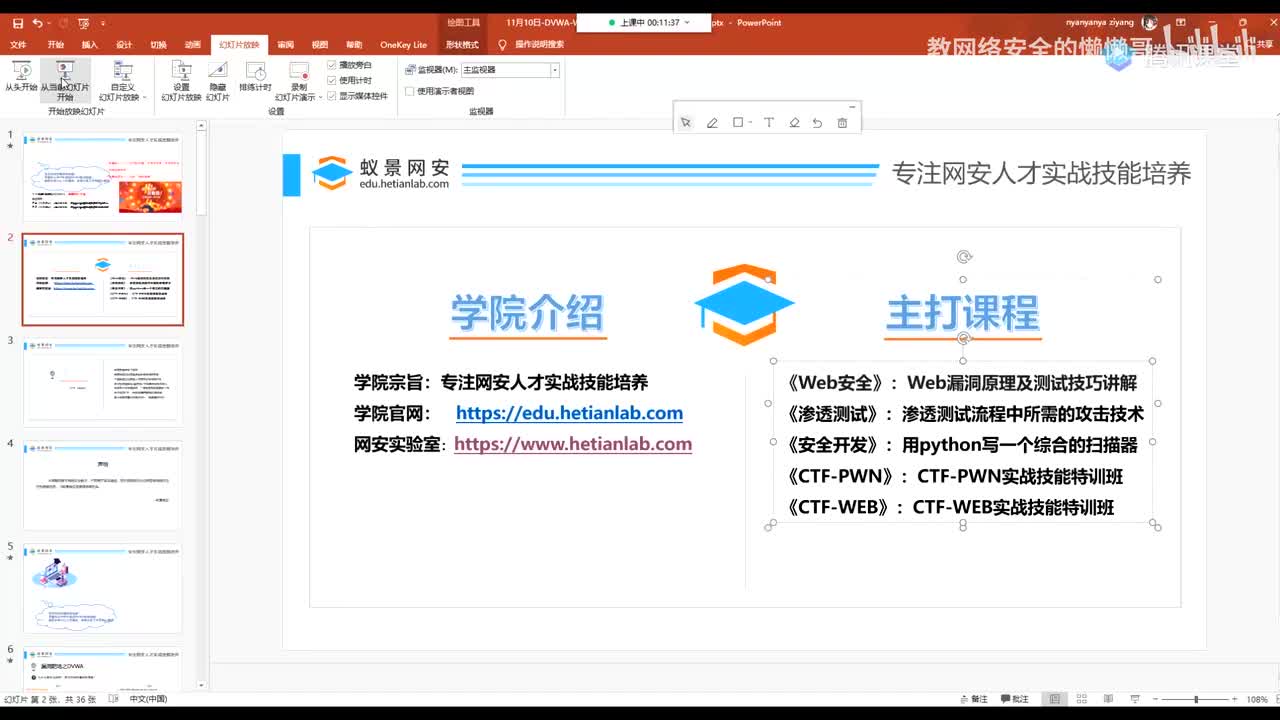The height and width of the screenshot is (720, 1280).
Task: Click the Undo arrow in quick access toolbar
Action: 37,23
